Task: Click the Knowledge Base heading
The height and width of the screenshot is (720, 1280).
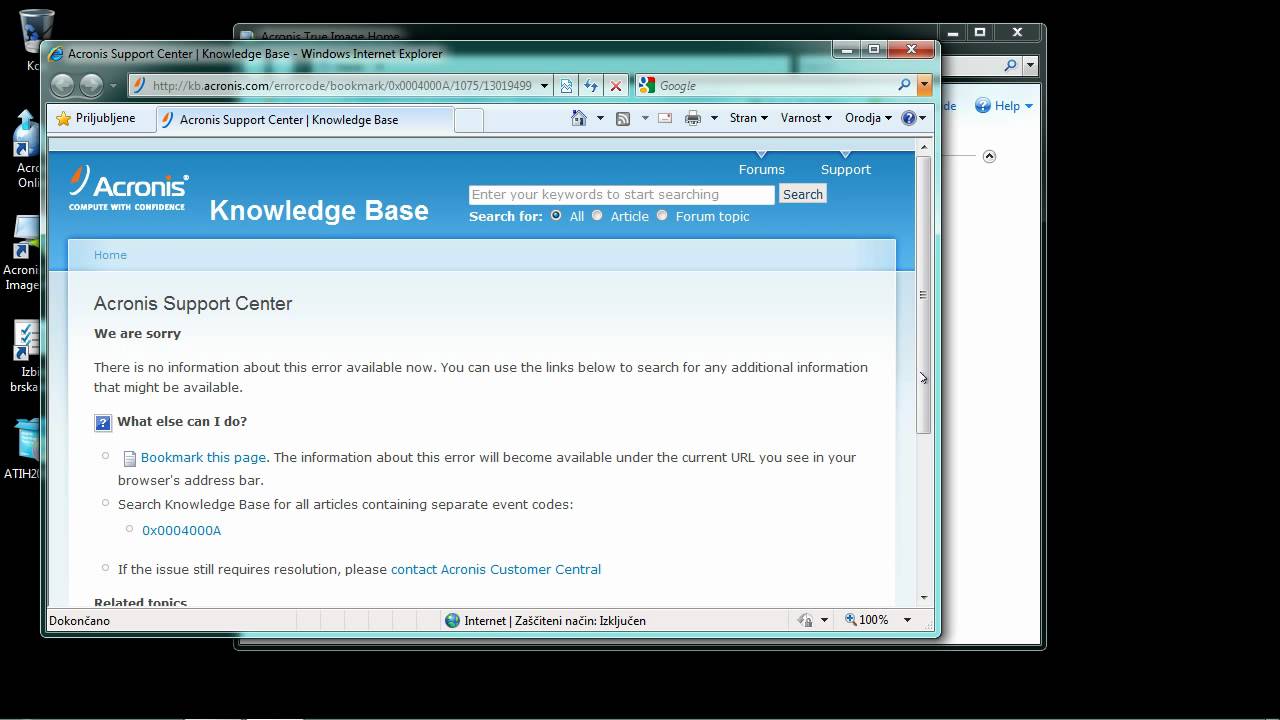Action: tap(319, 210)
